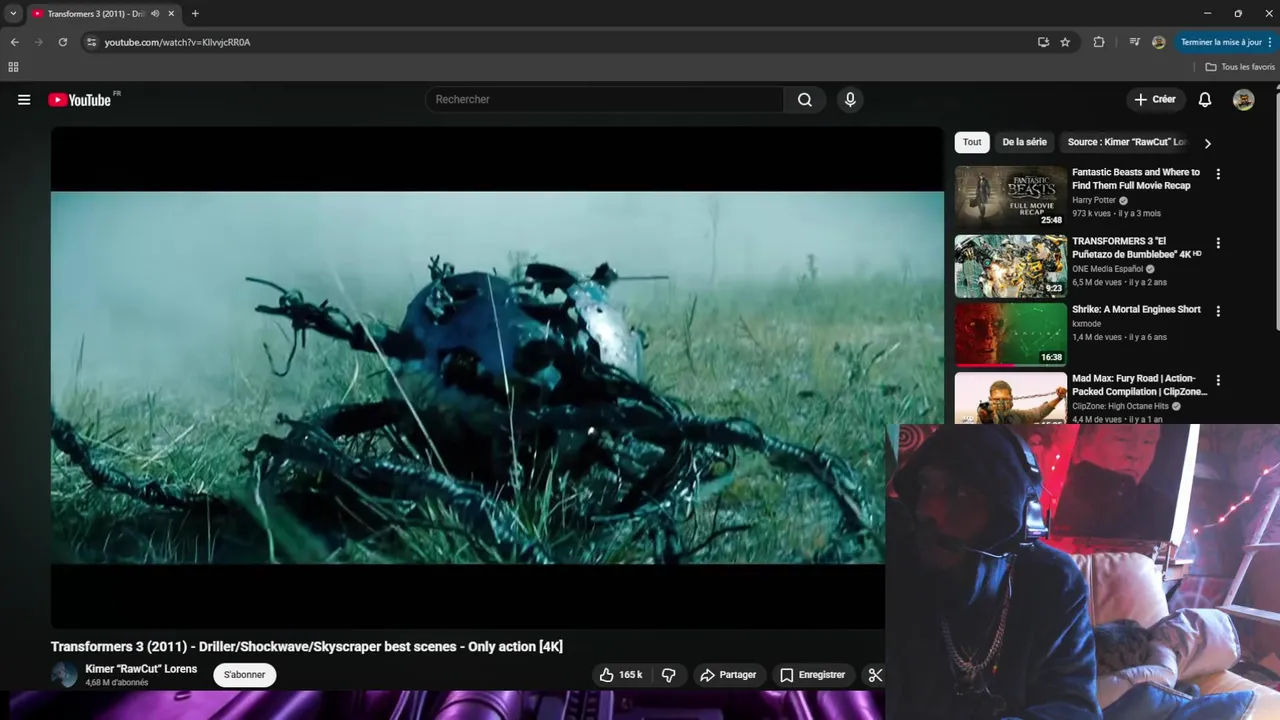Open the YouTube hamburger guide menu

pos(24,100)
